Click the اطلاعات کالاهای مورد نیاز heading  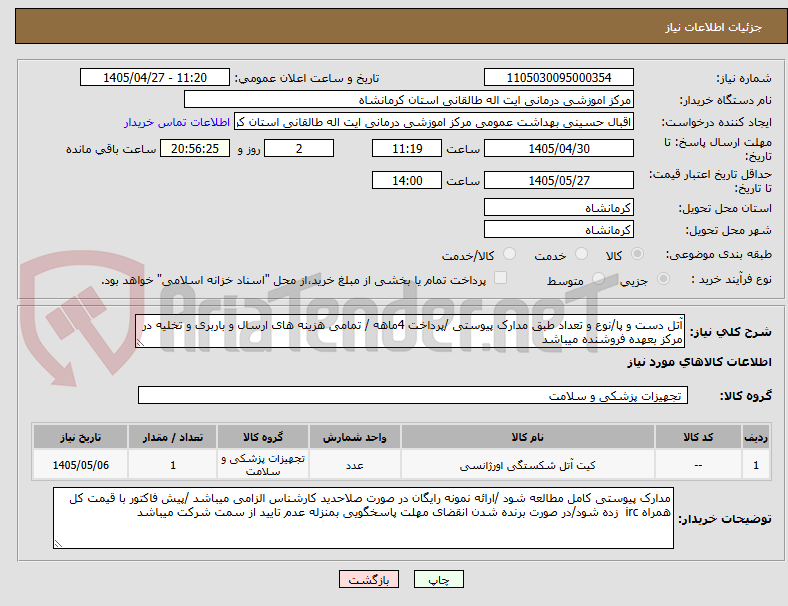click(699, 362)
